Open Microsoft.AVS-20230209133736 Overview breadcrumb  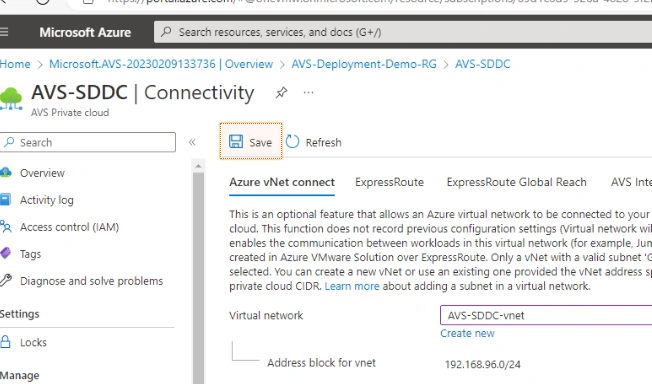(161, 64)
